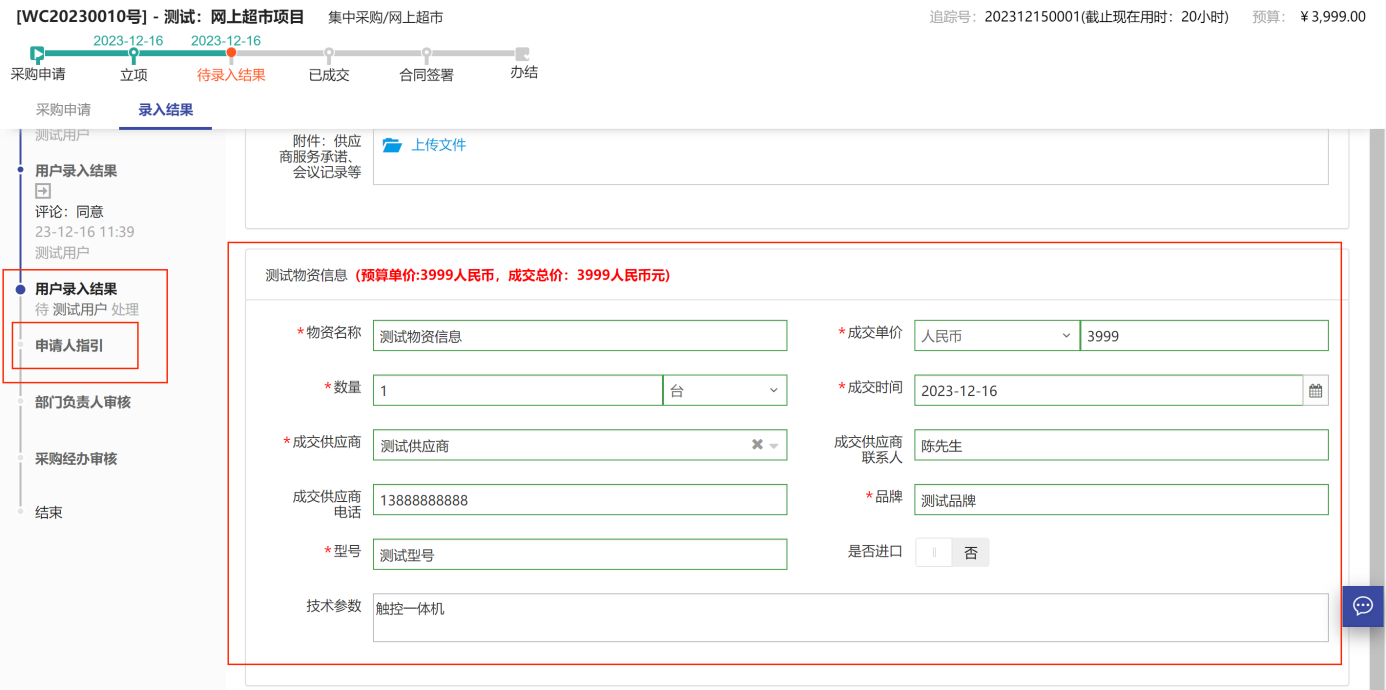Click the 已成交 stage marker
Screen dimensions: 1386x690
coord(329,54)
